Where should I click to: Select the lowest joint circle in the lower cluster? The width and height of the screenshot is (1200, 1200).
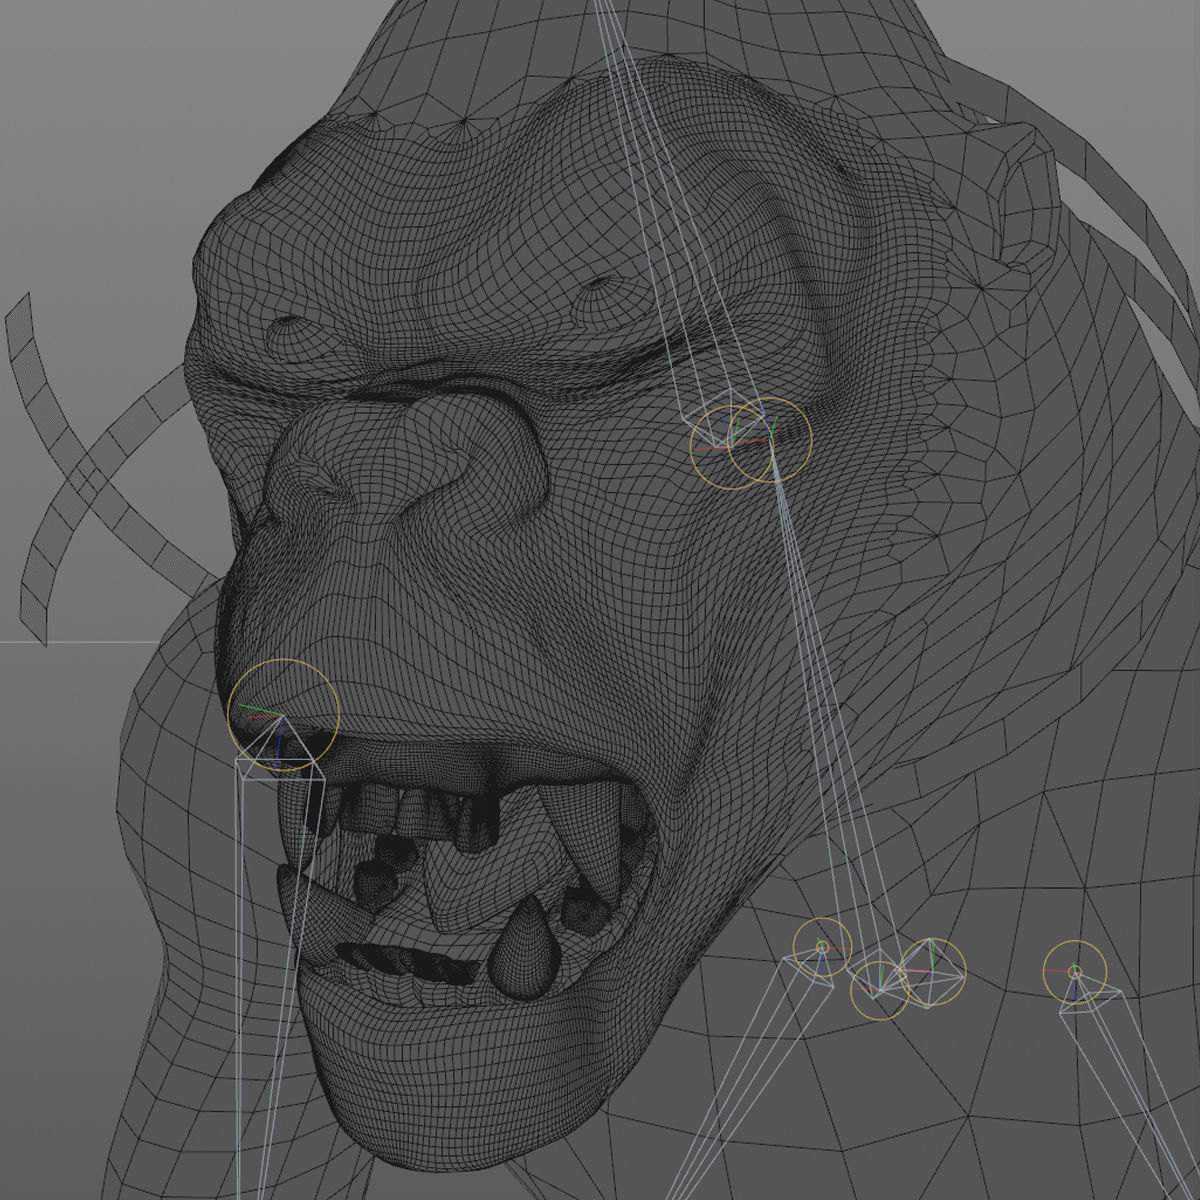click(x=879, y=991)
